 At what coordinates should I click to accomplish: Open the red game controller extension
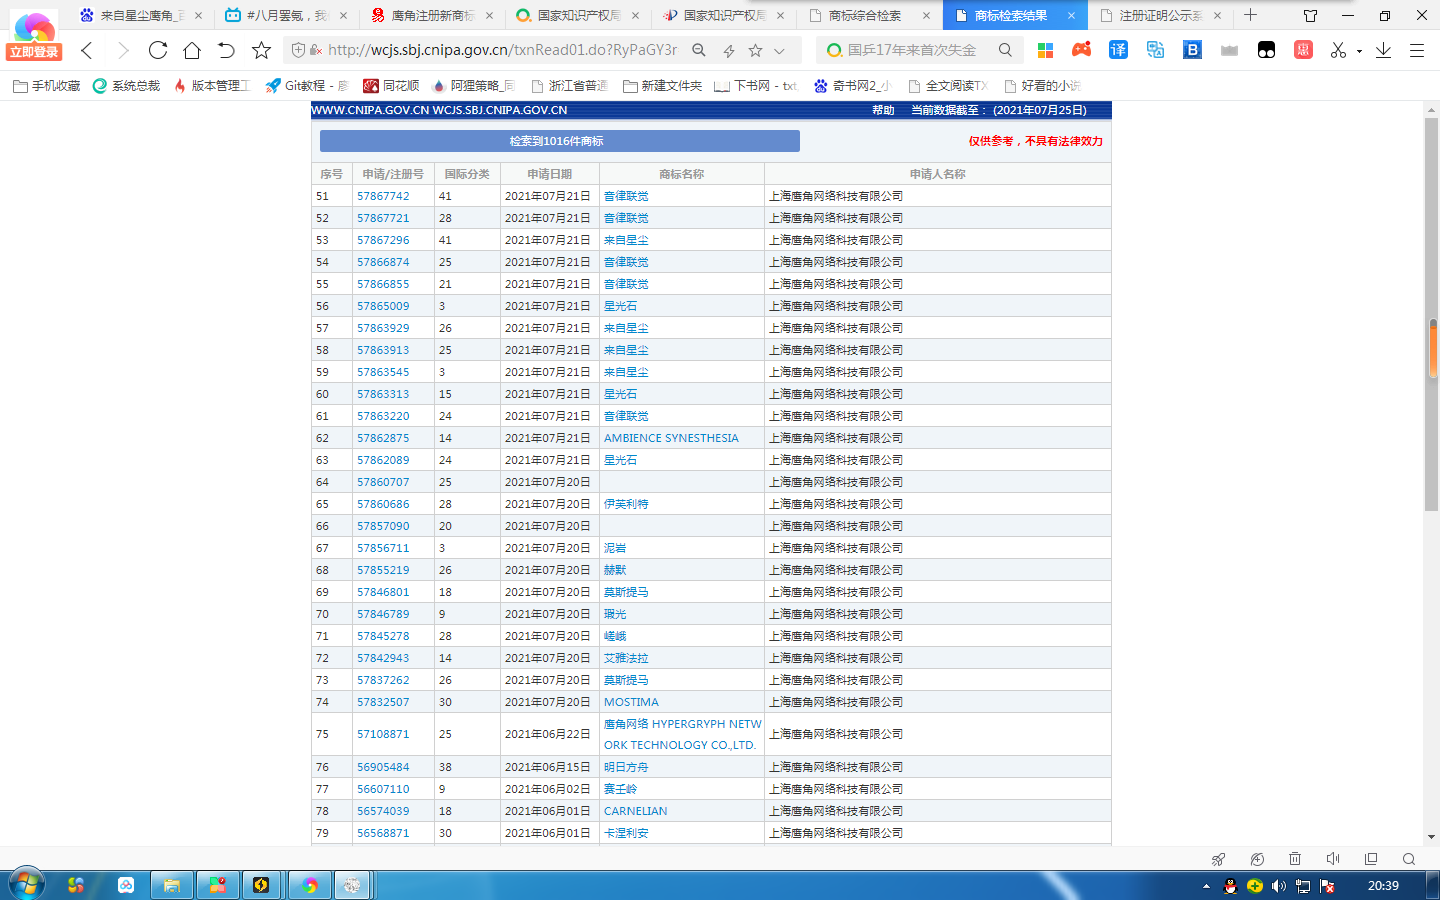pyautogui.click(x=1081, y=49)
